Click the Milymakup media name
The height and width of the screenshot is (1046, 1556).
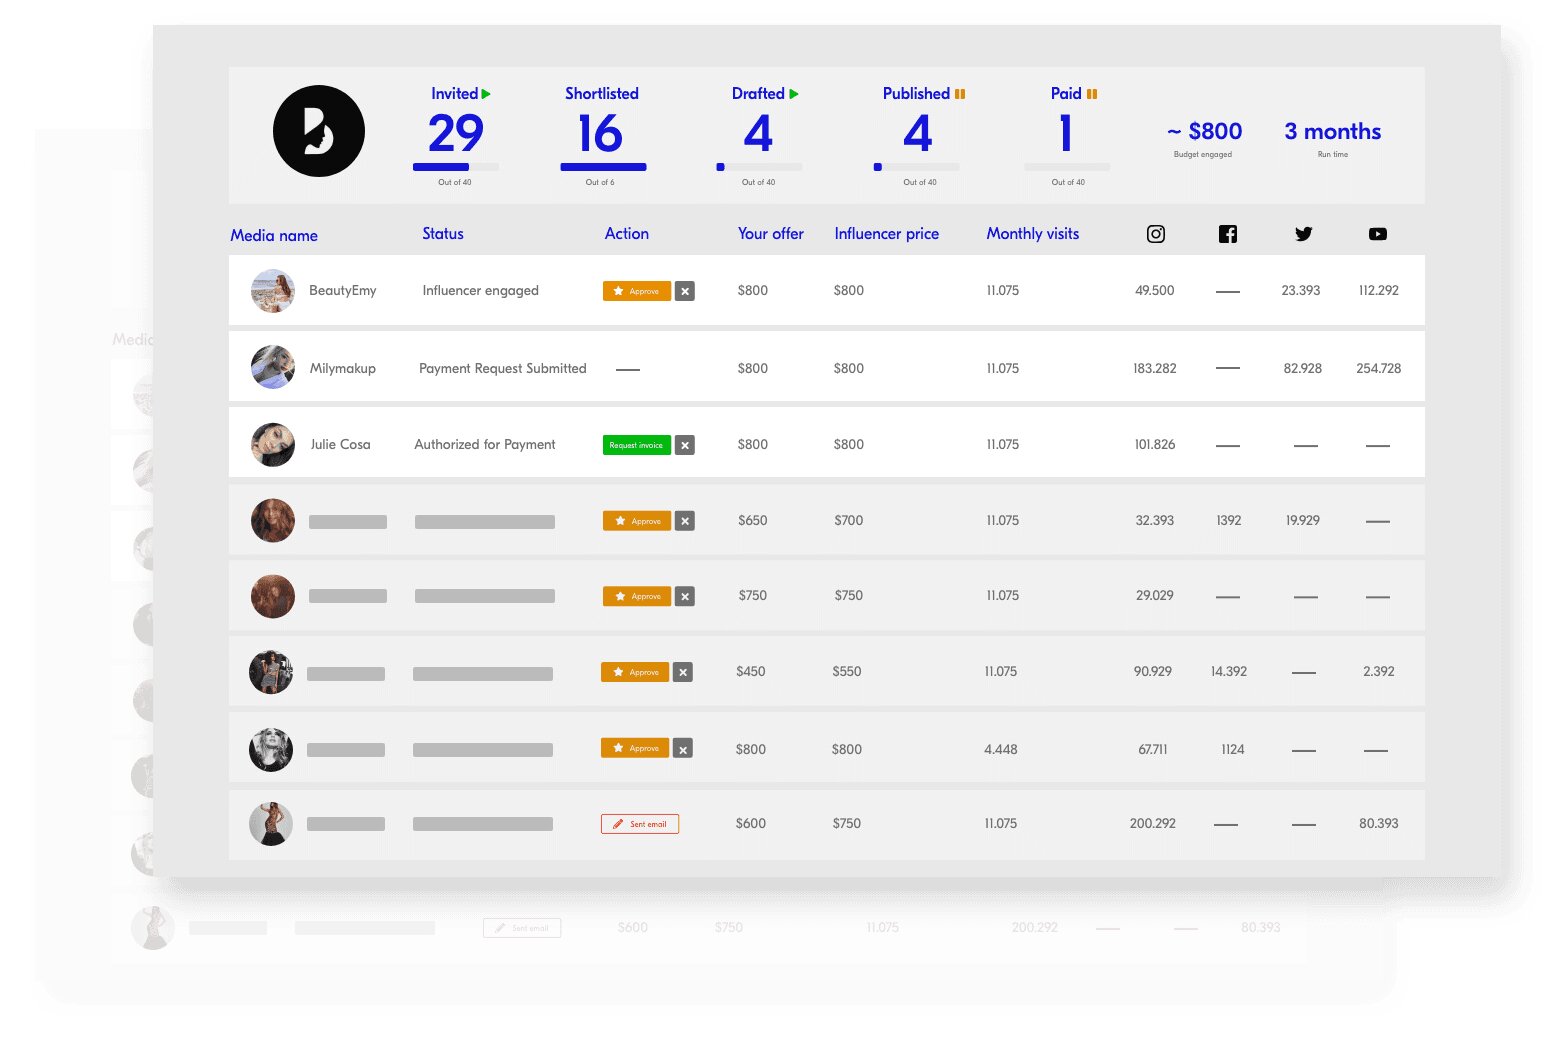point(343,368)
